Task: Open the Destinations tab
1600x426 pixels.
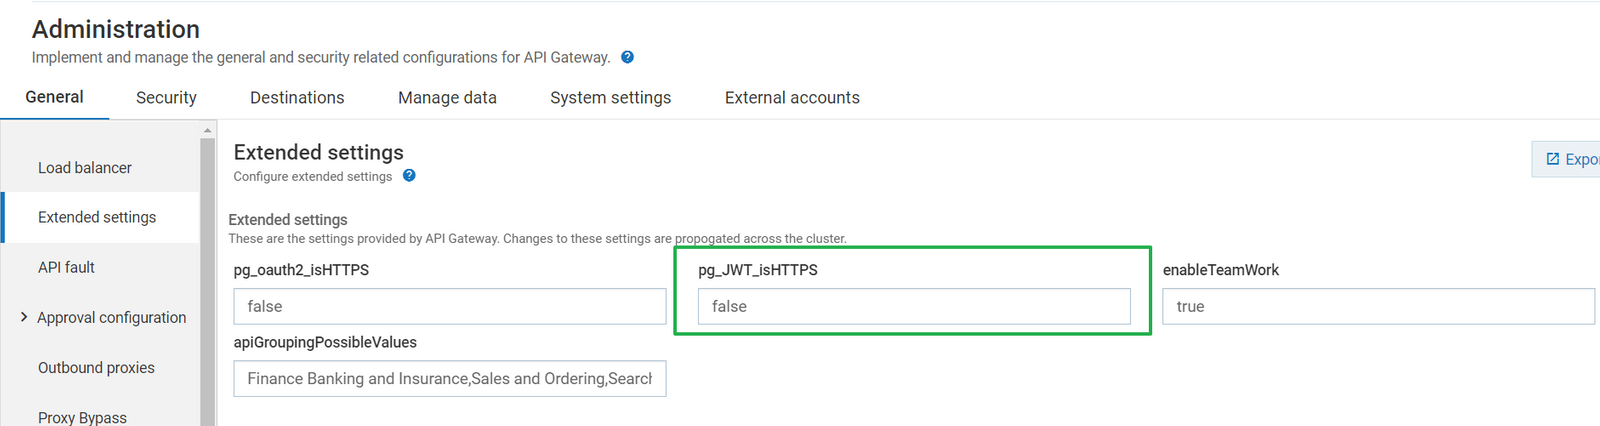Action: [297, 97]
